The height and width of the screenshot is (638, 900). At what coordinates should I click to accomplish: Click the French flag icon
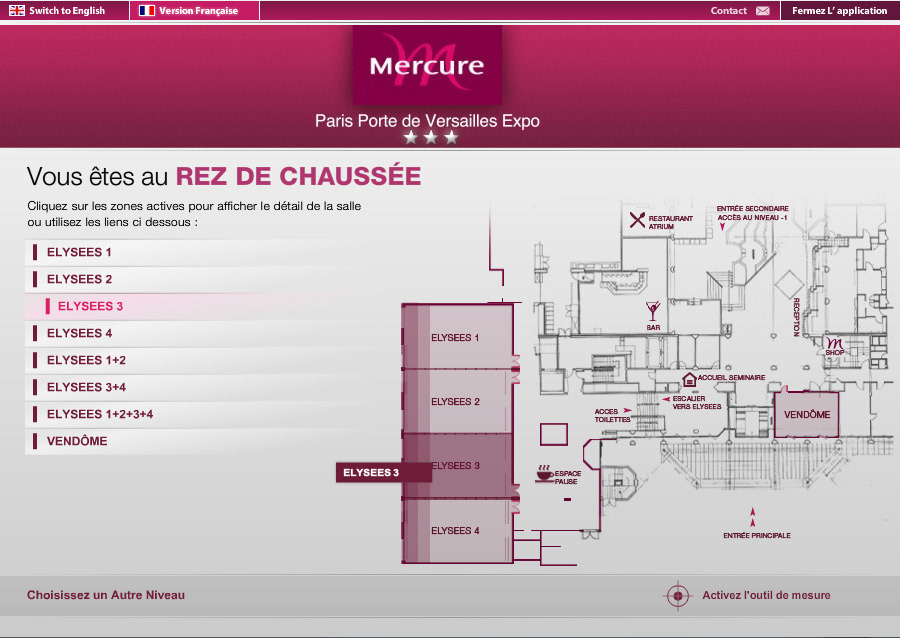tap(147, 10)
